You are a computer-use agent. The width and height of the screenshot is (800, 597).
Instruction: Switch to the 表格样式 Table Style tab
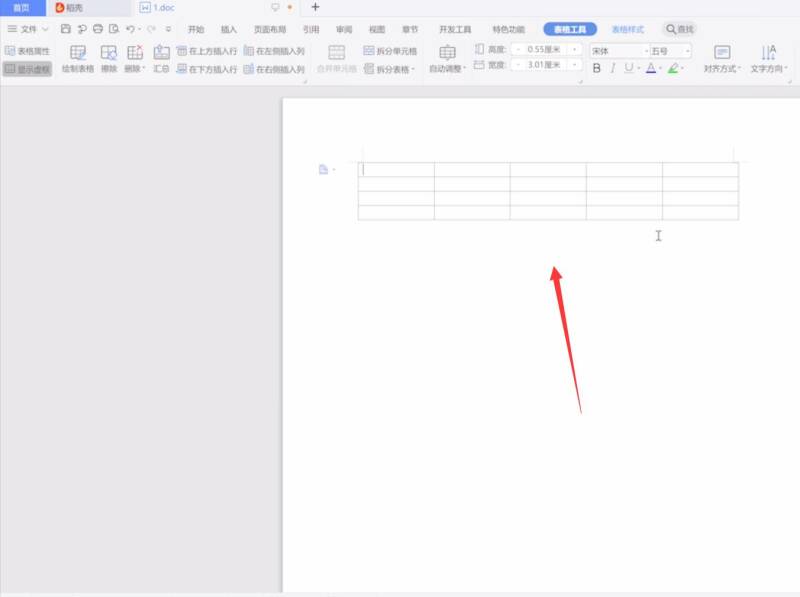tap(628, 29)
